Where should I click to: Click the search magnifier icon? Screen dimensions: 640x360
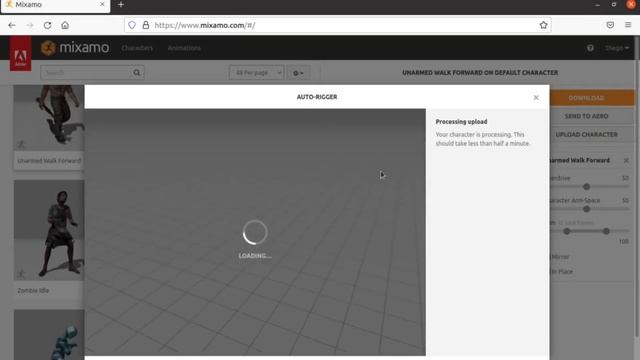click(x=137, y=73)
